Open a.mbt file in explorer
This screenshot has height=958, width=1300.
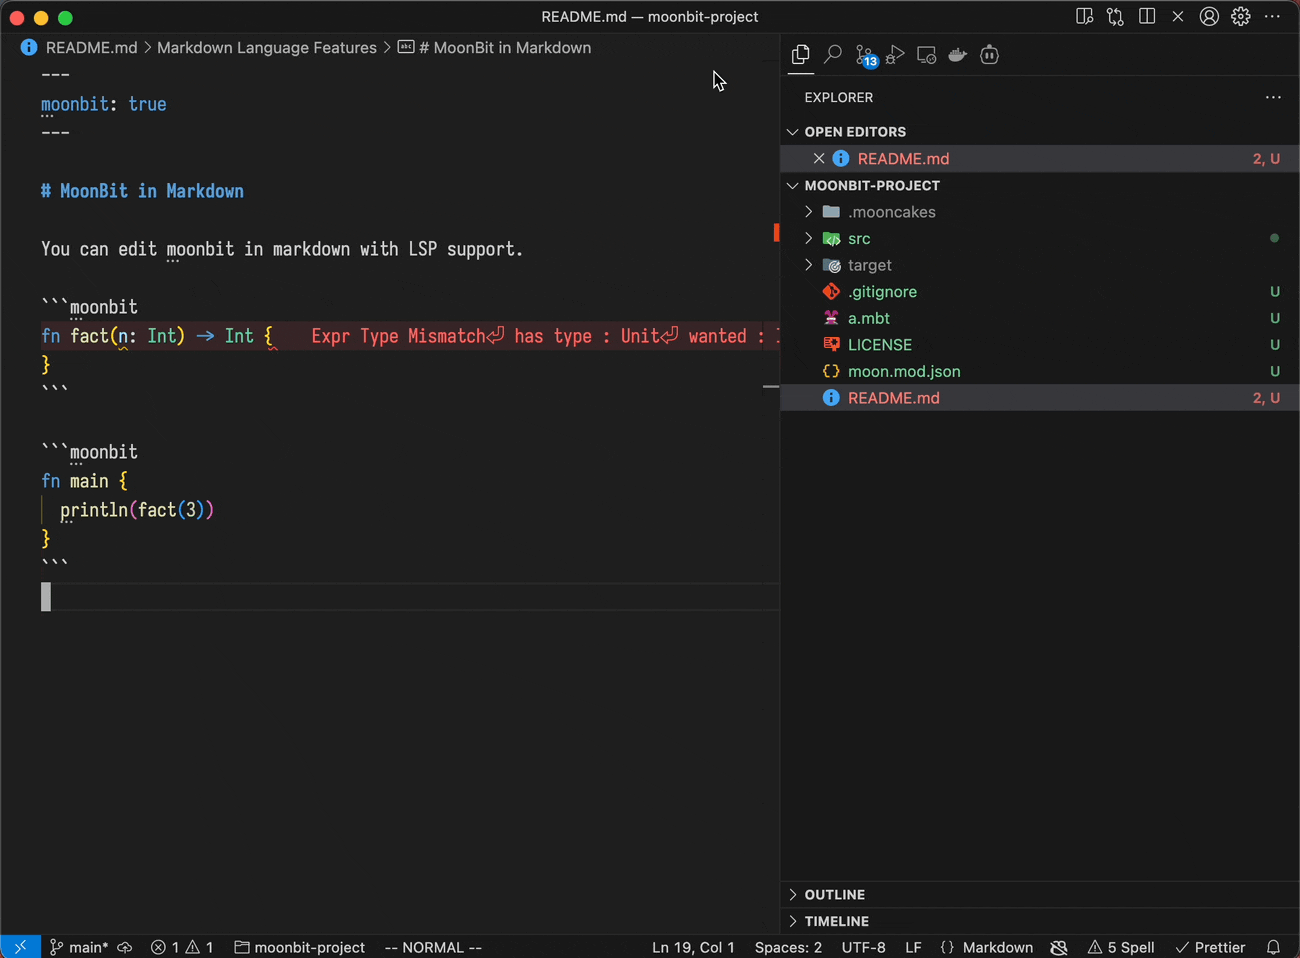click(x=868, y=318)
